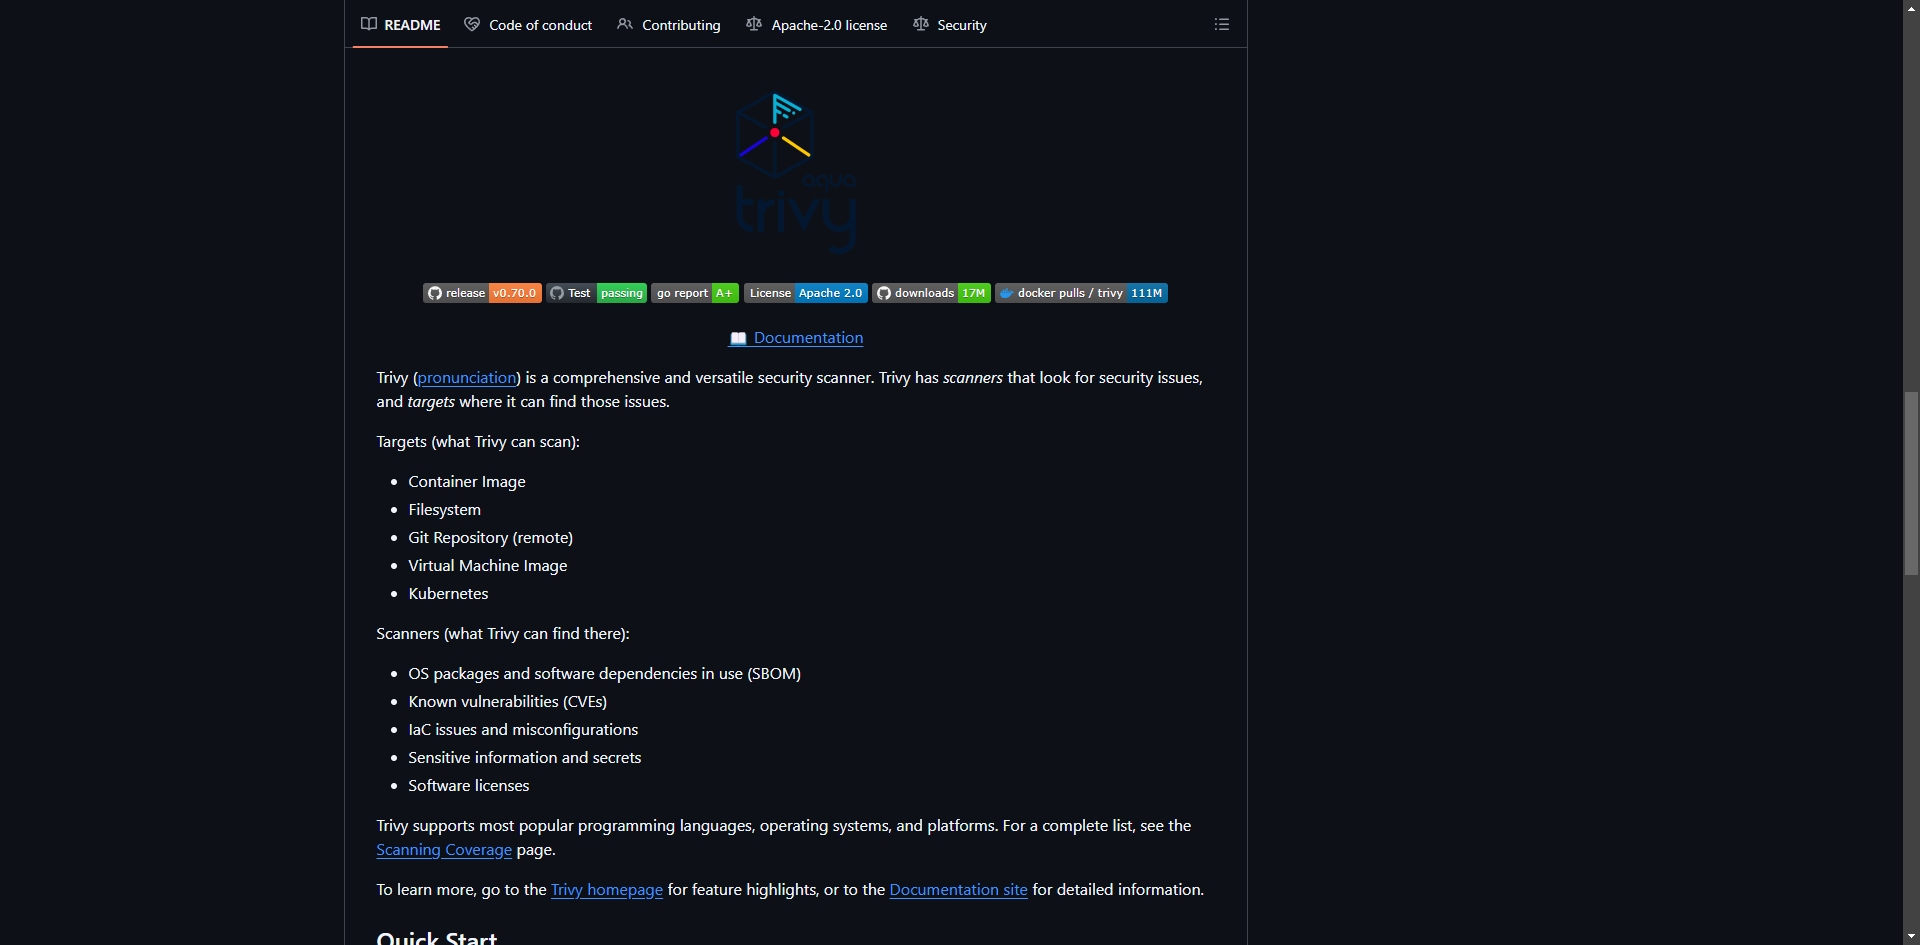Screen dimensions: 1920x945
Task: Open the downloads 17M badge
Action: pos(931,293)
